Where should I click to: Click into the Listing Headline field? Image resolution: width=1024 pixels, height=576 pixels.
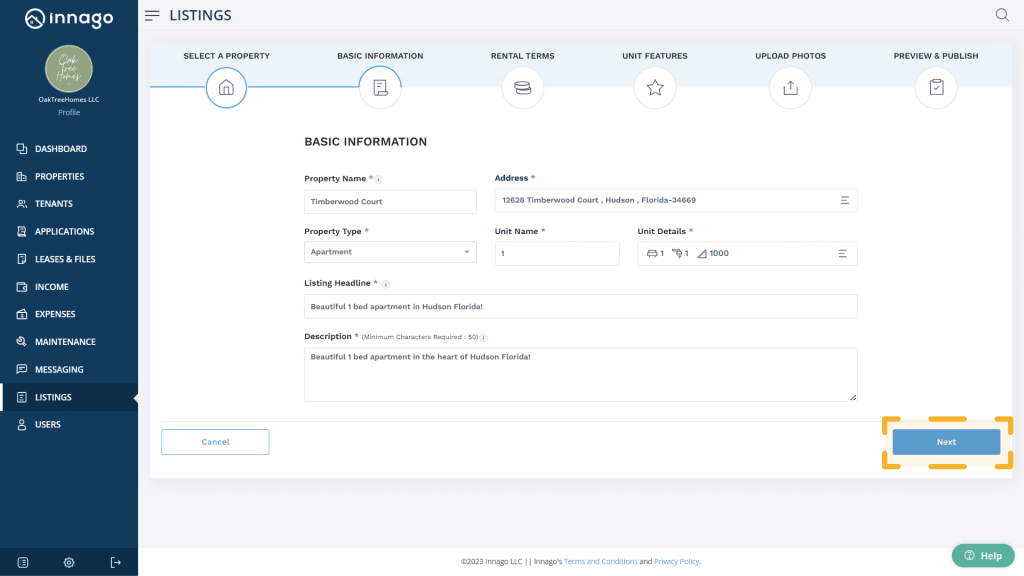pos(580,306)
